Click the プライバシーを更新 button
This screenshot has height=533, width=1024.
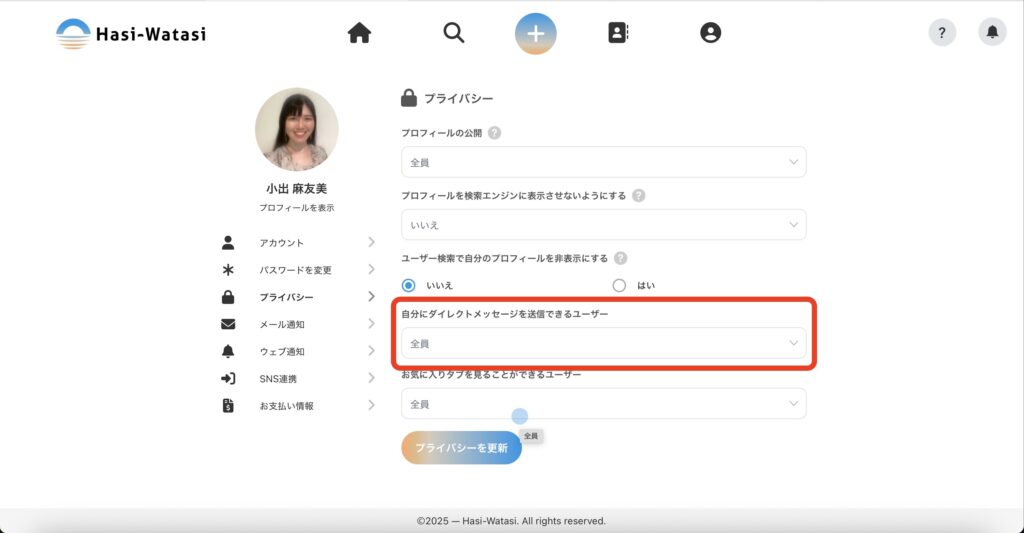click(x=461, y=448)
